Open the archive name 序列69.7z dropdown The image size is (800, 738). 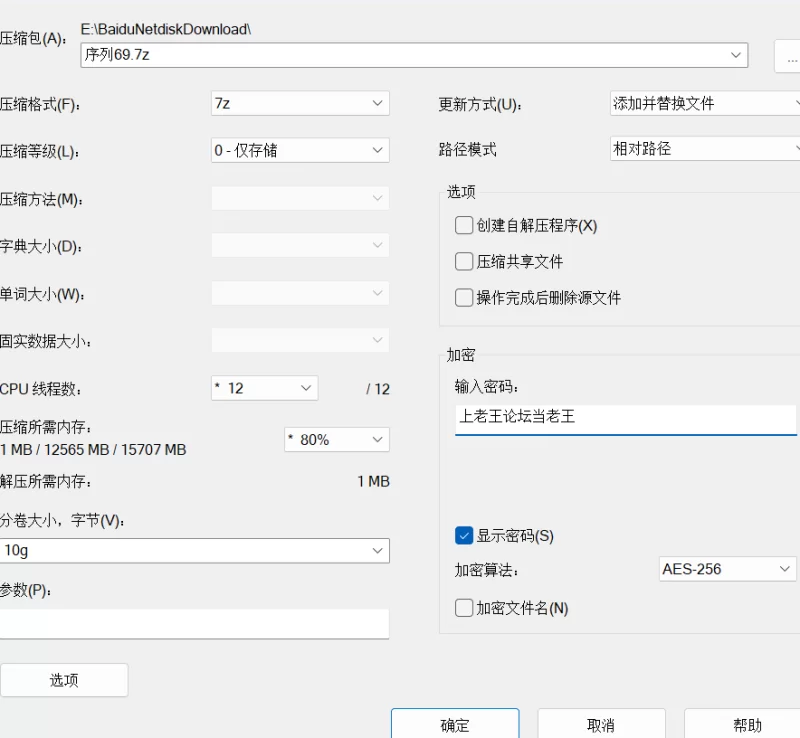point(414,55)
